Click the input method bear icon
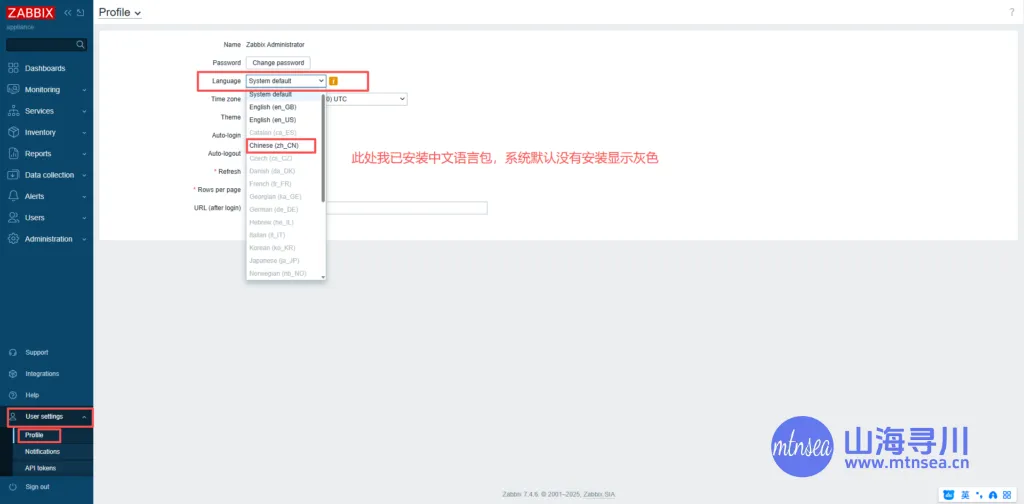 (x=950, y=496)
